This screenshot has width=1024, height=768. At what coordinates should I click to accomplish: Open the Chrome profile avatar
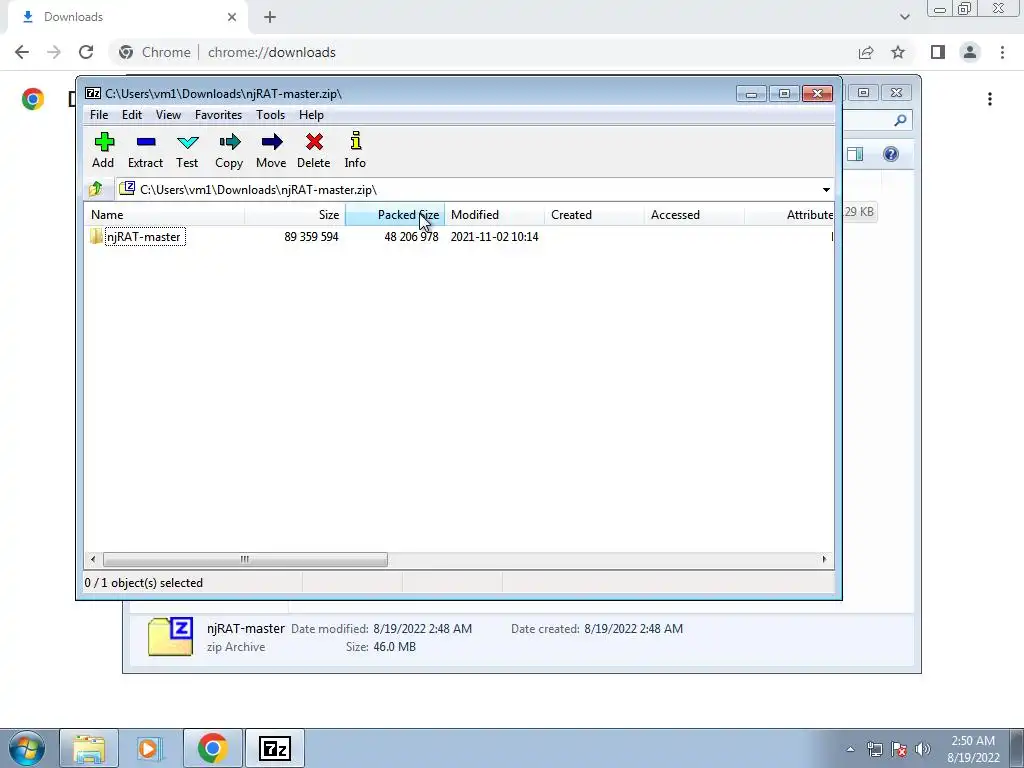(970, 52)
